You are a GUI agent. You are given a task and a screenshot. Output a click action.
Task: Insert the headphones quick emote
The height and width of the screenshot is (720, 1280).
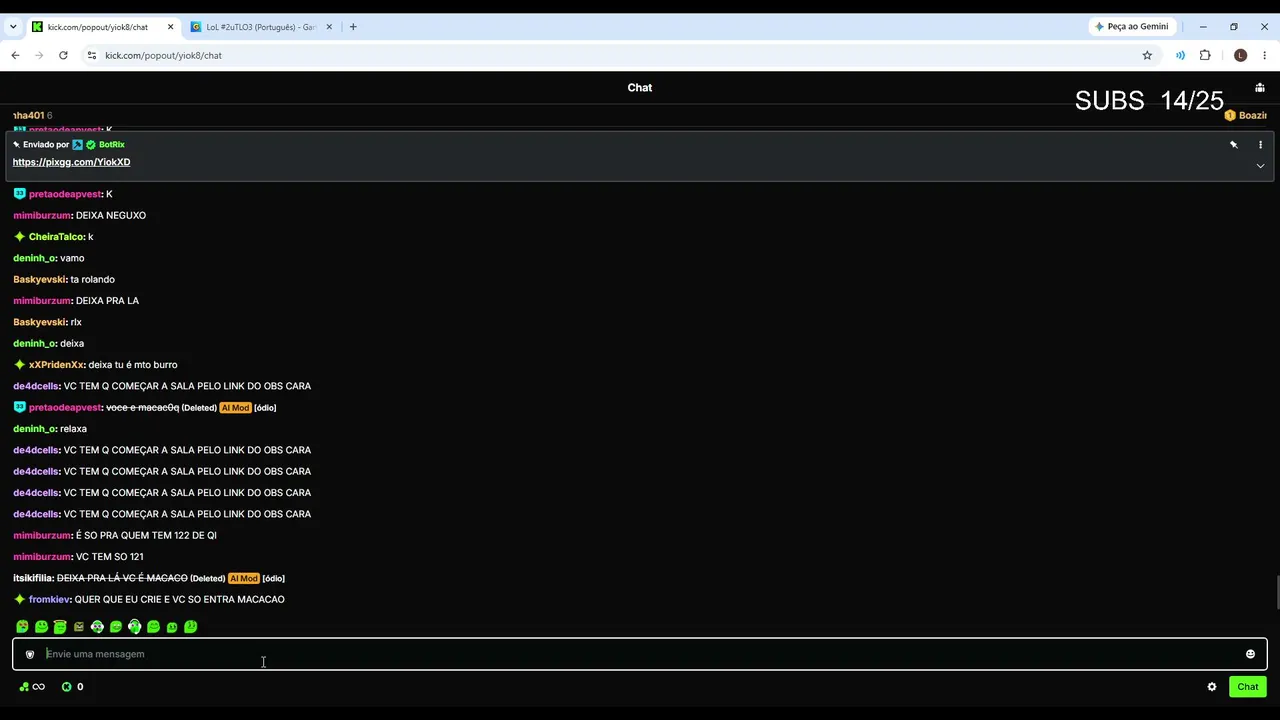[135, 627]
